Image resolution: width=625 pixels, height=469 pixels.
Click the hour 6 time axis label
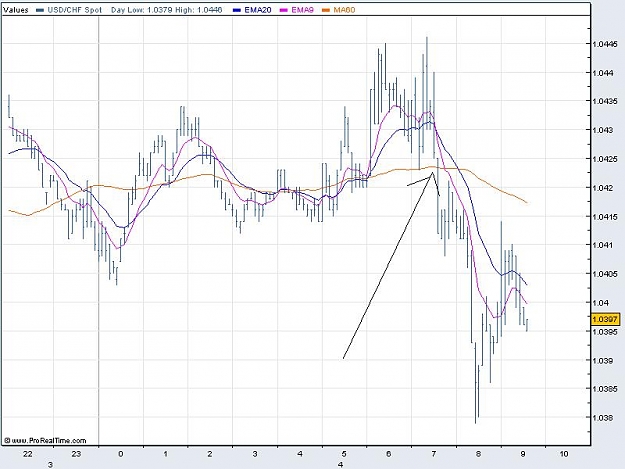coord(389,454)
